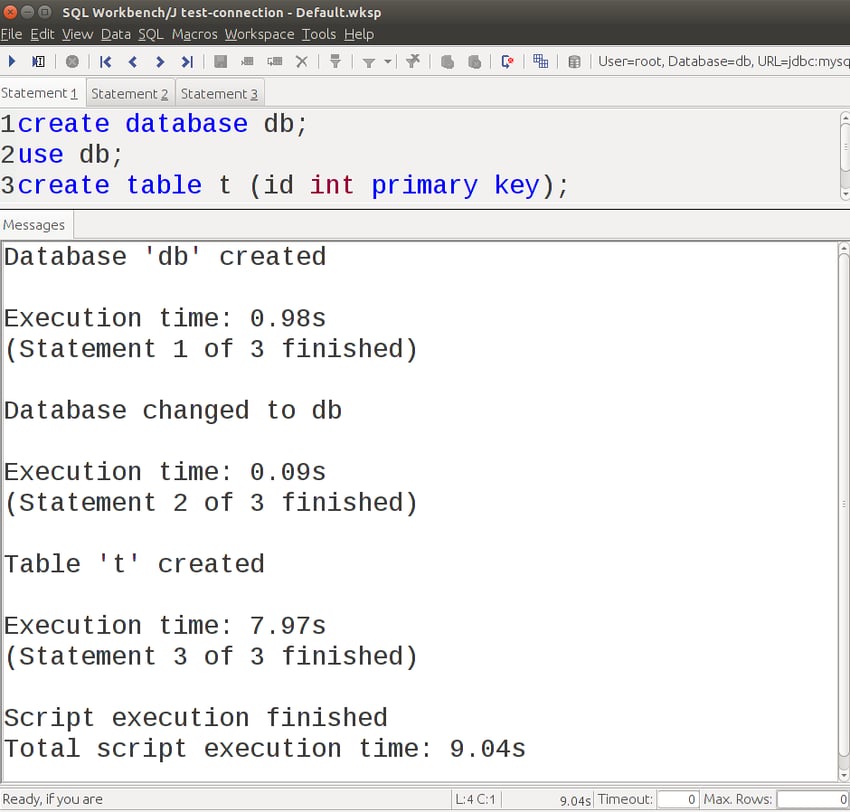The image size is (850, 812).
Task: Click the Delete row X icon
Action: (x=301, y=62)
